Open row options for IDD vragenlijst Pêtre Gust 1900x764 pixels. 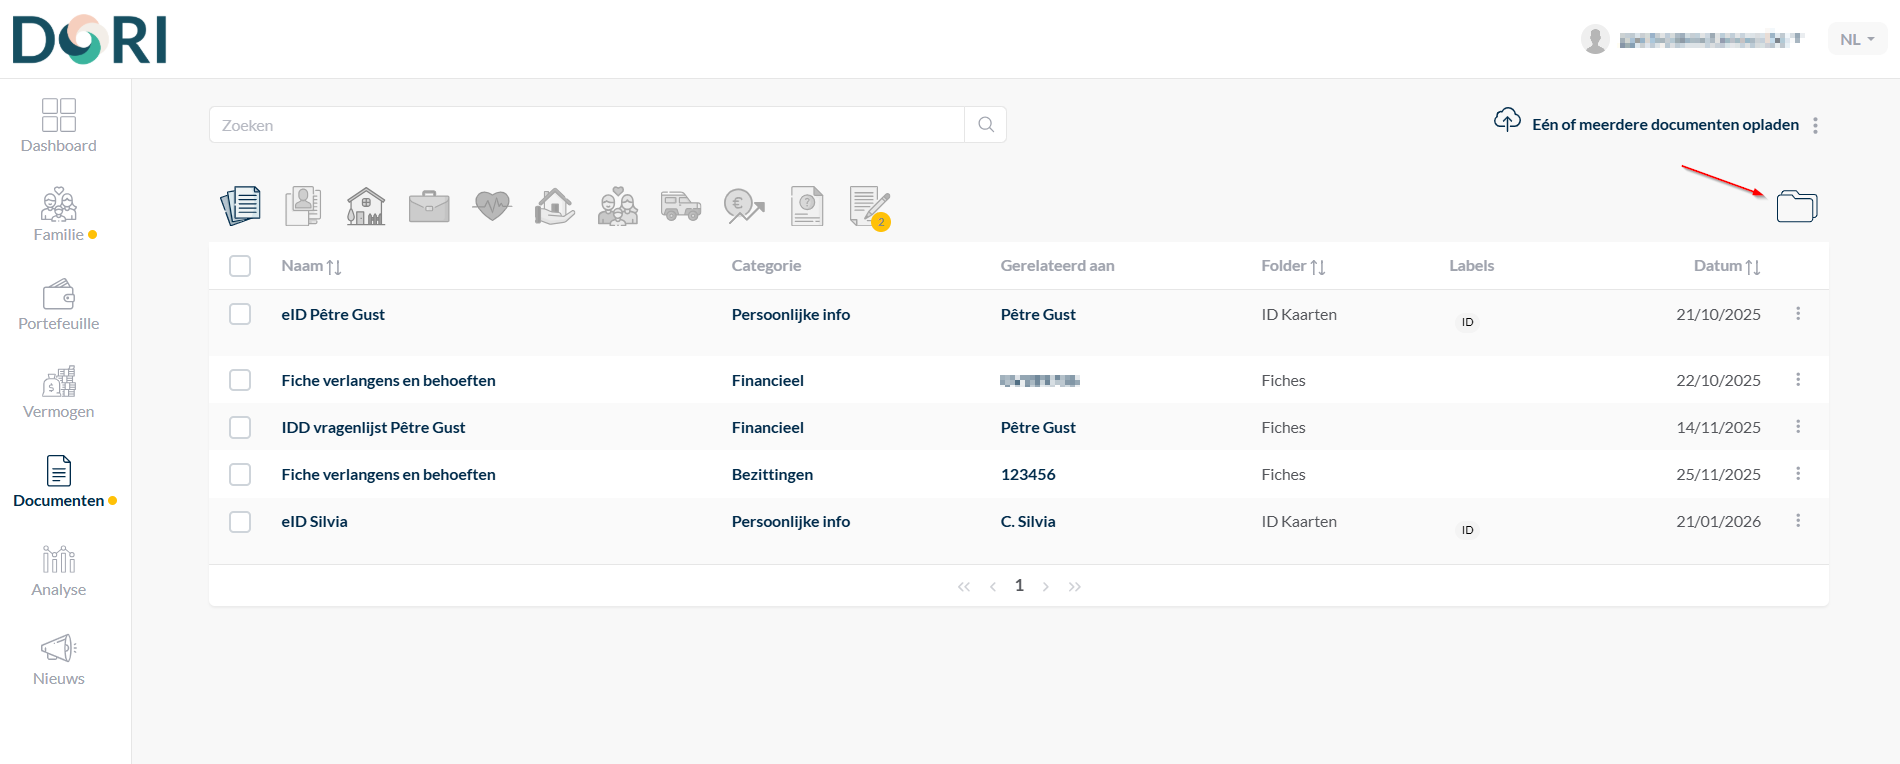tap(1798, 427)
